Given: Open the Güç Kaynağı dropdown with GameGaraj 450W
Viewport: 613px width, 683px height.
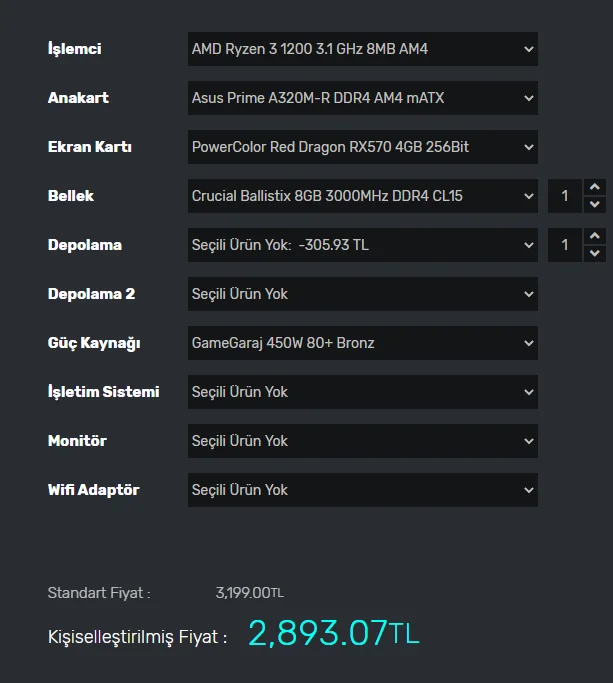Looking at the screenshot, I should (362, 343).
